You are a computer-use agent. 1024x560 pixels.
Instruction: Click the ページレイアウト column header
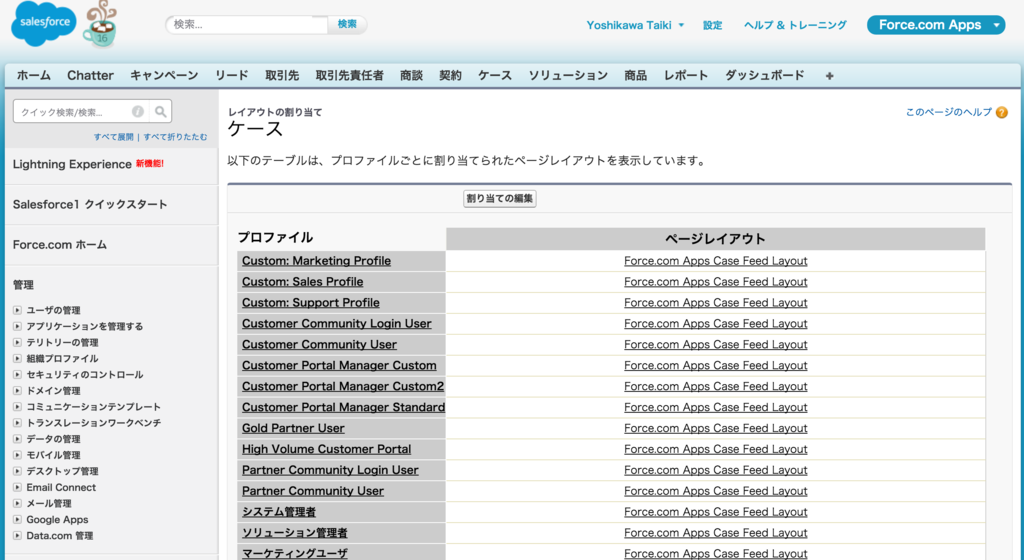(x=715, y=239)
